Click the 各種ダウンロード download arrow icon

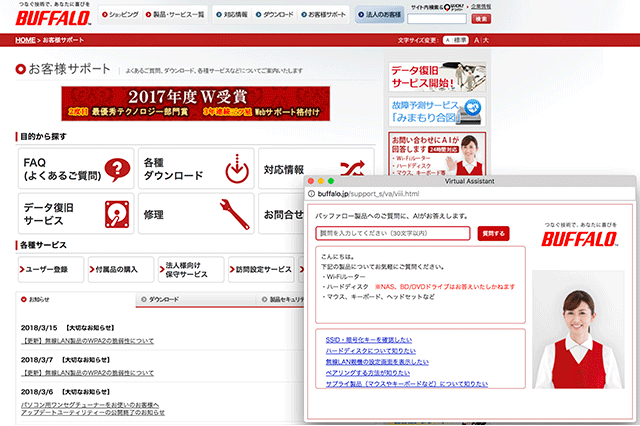(236, 169)
